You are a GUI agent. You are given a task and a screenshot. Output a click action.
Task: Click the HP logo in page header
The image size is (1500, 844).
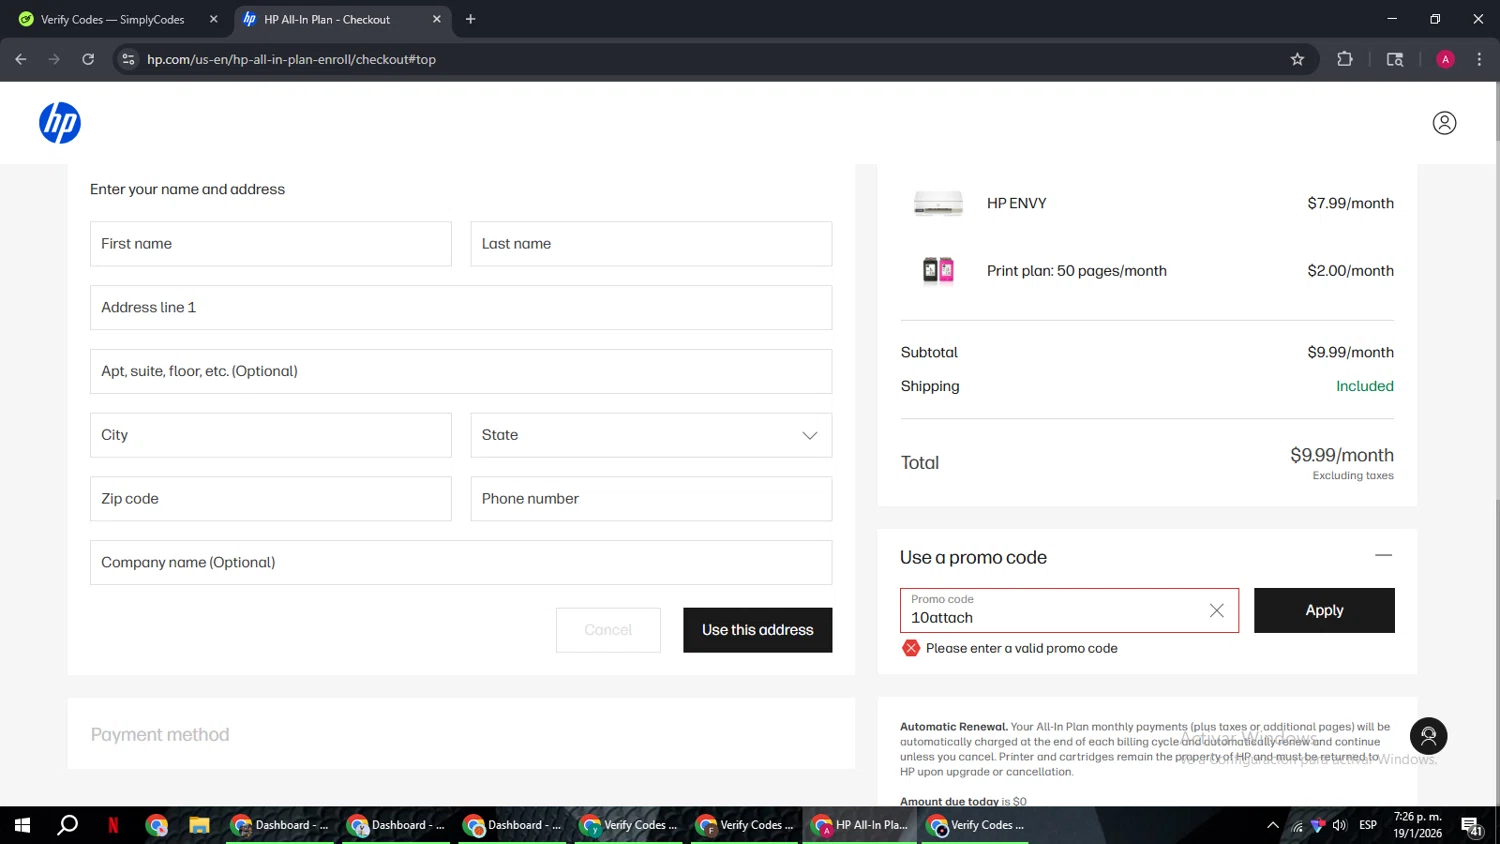click(x=60, y=123)
